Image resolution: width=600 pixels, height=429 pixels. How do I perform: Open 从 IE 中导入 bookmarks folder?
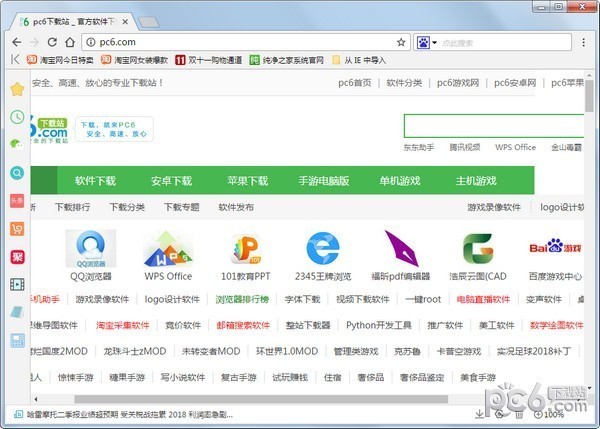(359, 60)
